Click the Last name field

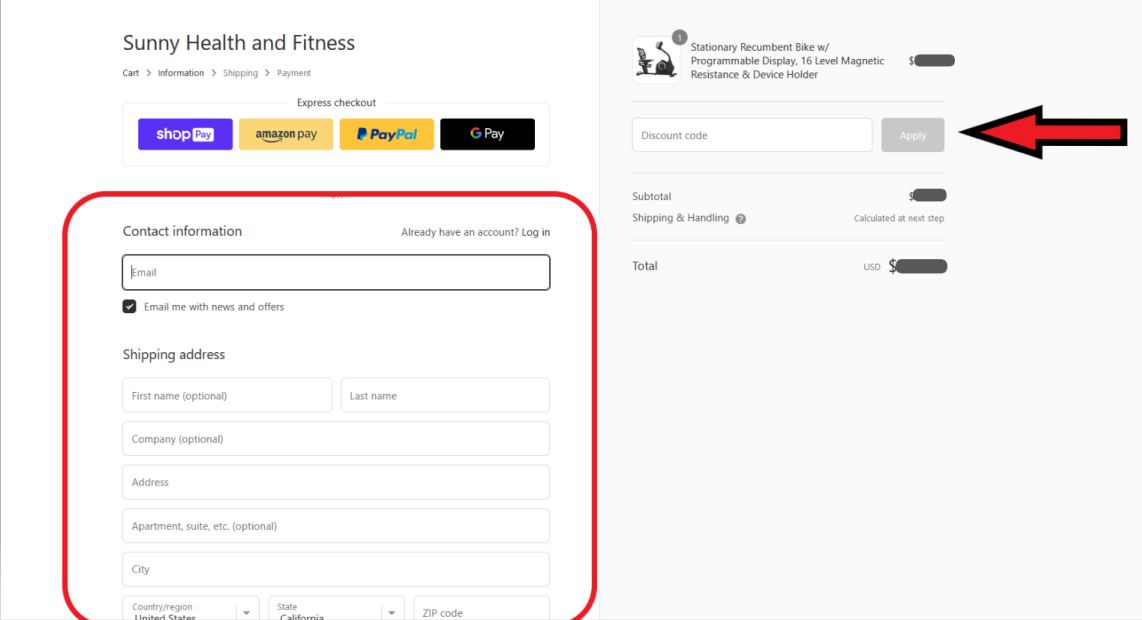(x=445, y=396)
